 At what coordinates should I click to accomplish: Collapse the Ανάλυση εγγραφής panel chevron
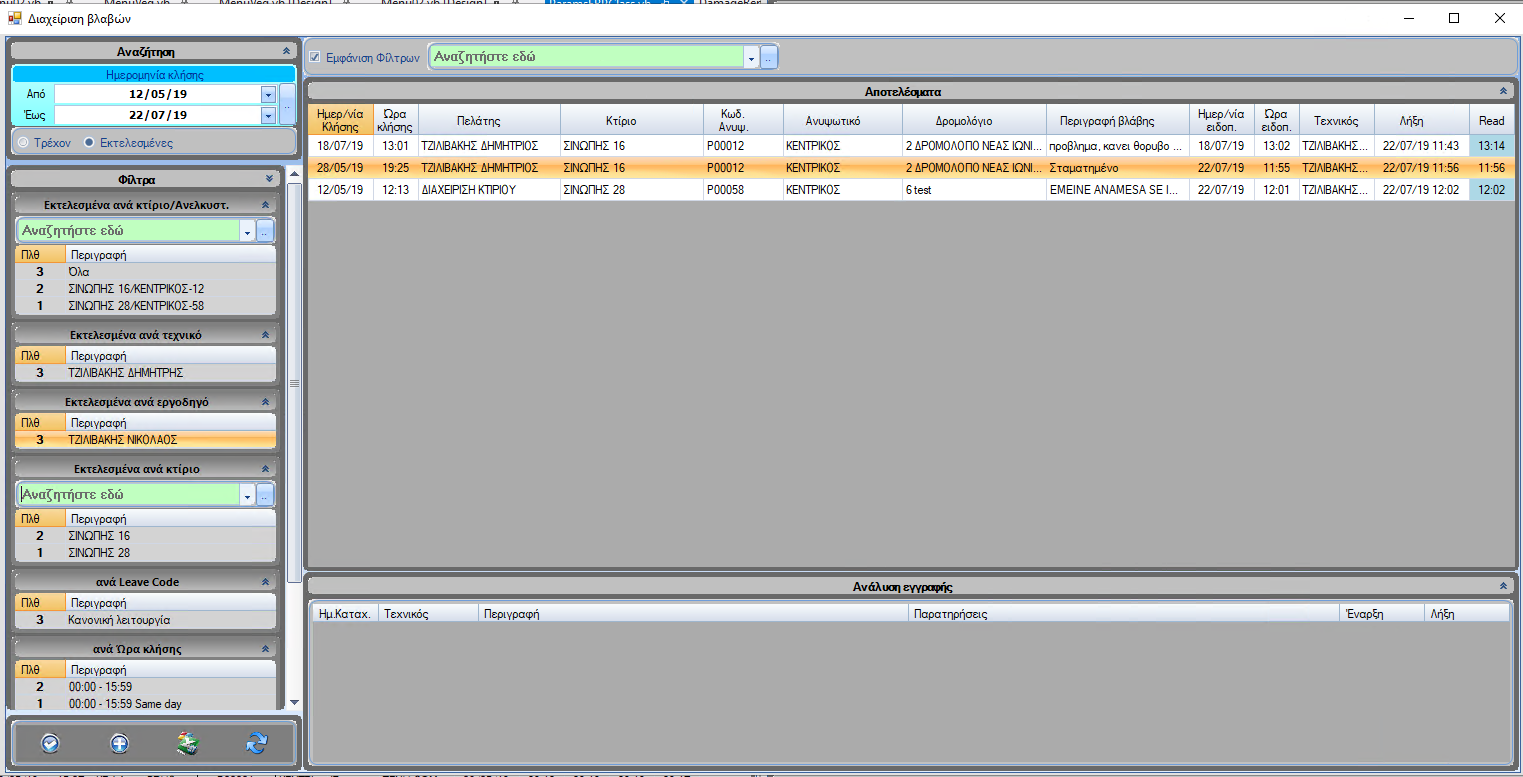click(x=1503, y=586)
